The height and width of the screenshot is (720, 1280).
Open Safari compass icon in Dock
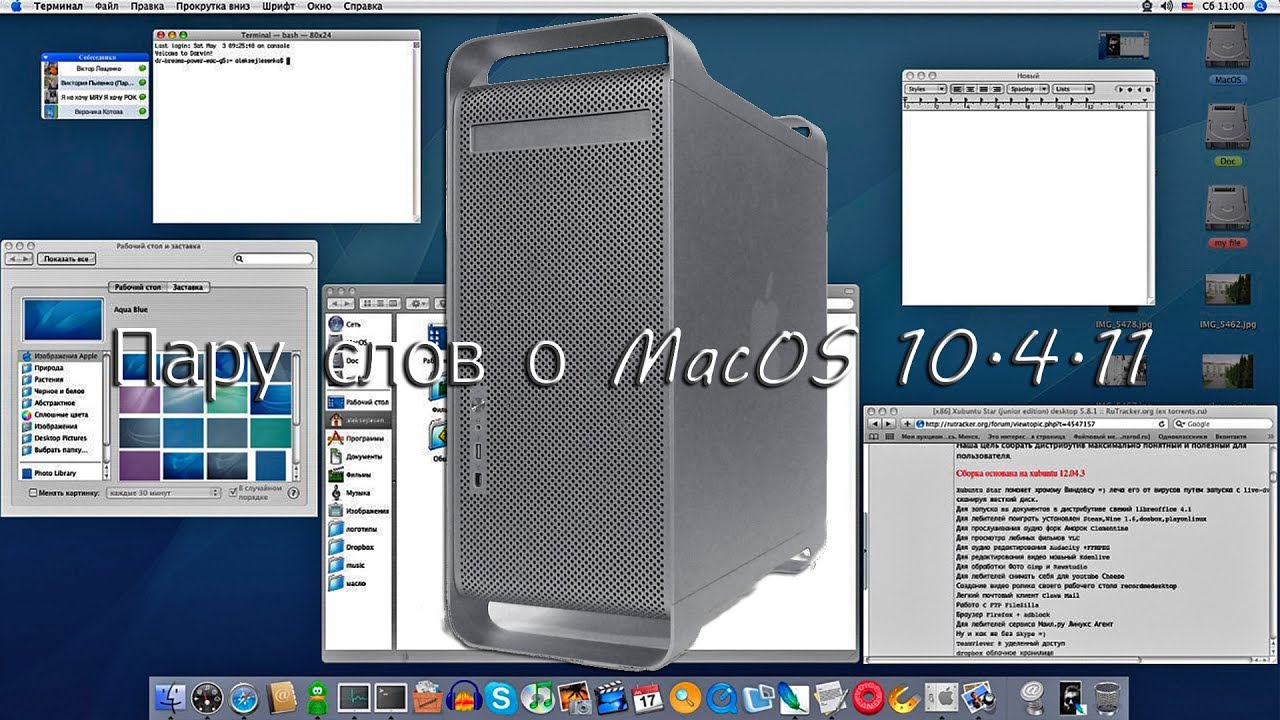click(x=244, y=697)
